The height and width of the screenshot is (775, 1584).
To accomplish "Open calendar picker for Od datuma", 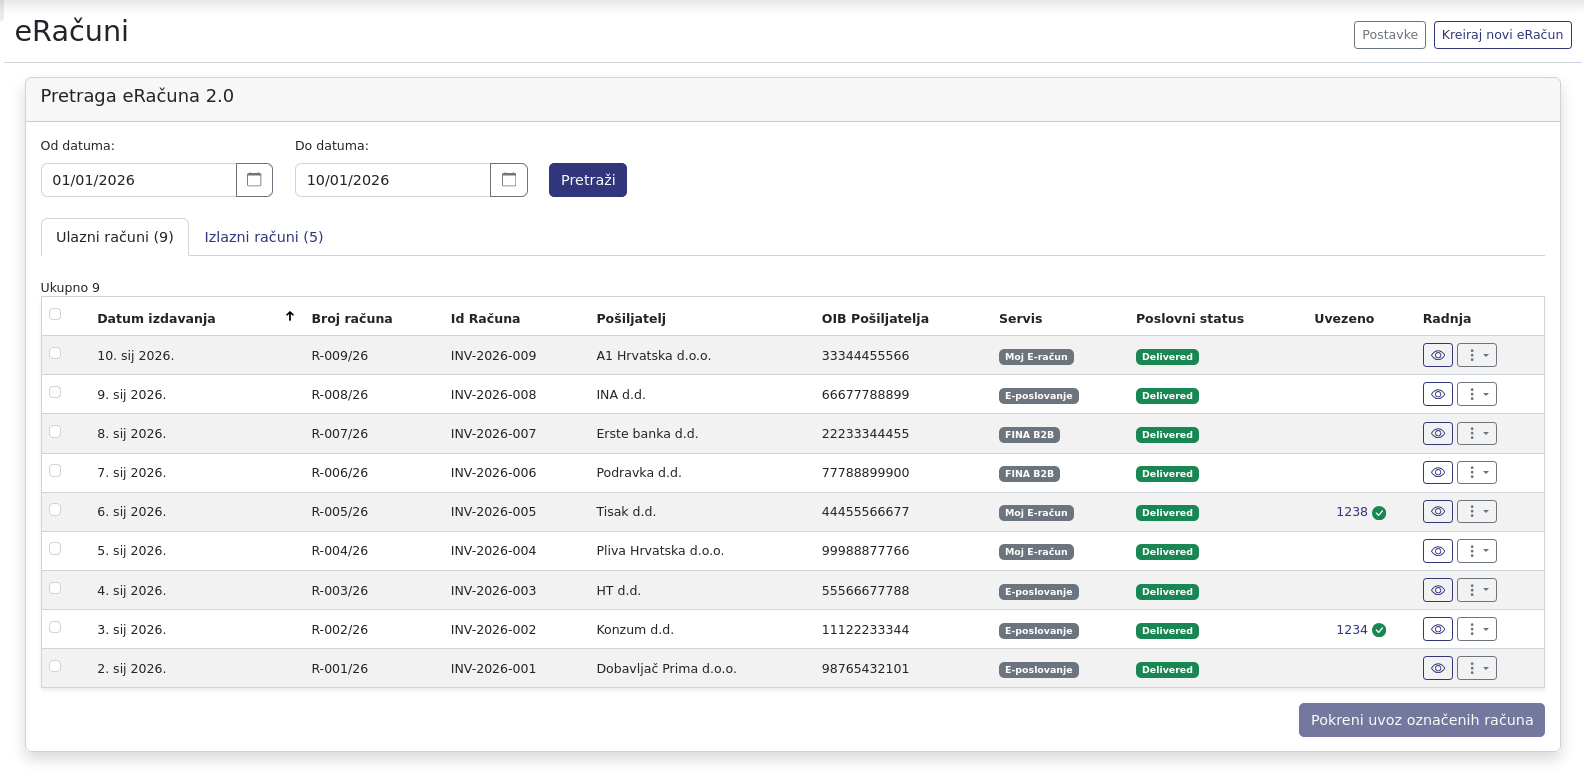I will 254,180.
